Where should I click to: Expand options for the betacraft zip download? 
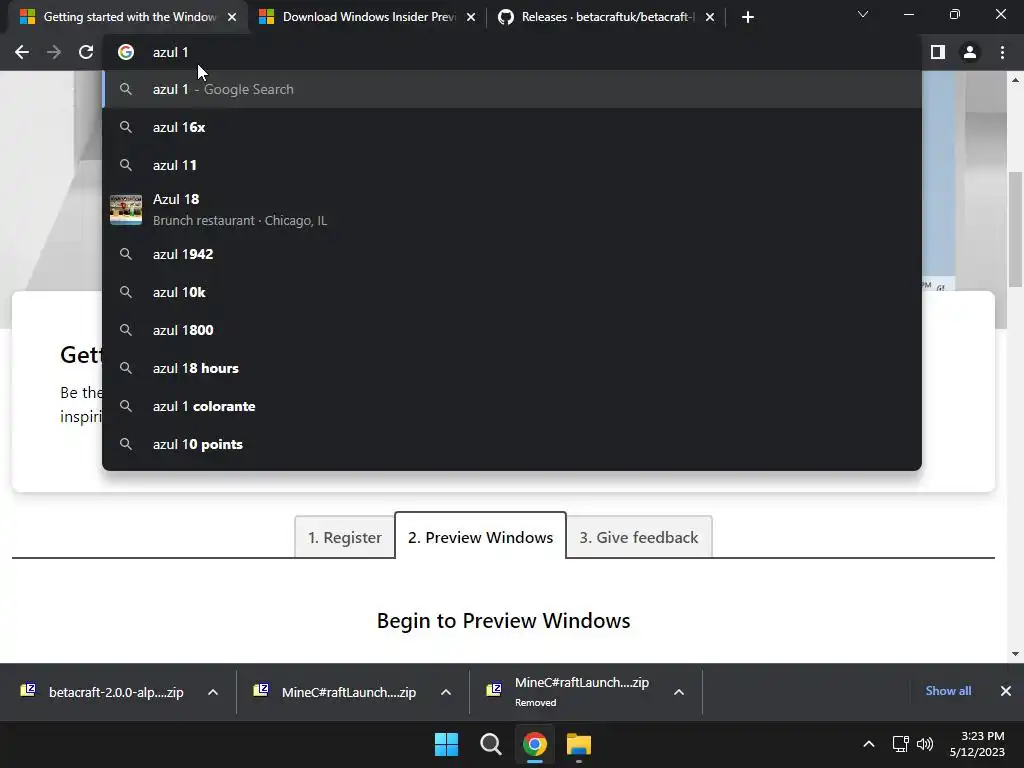[213, 692]
